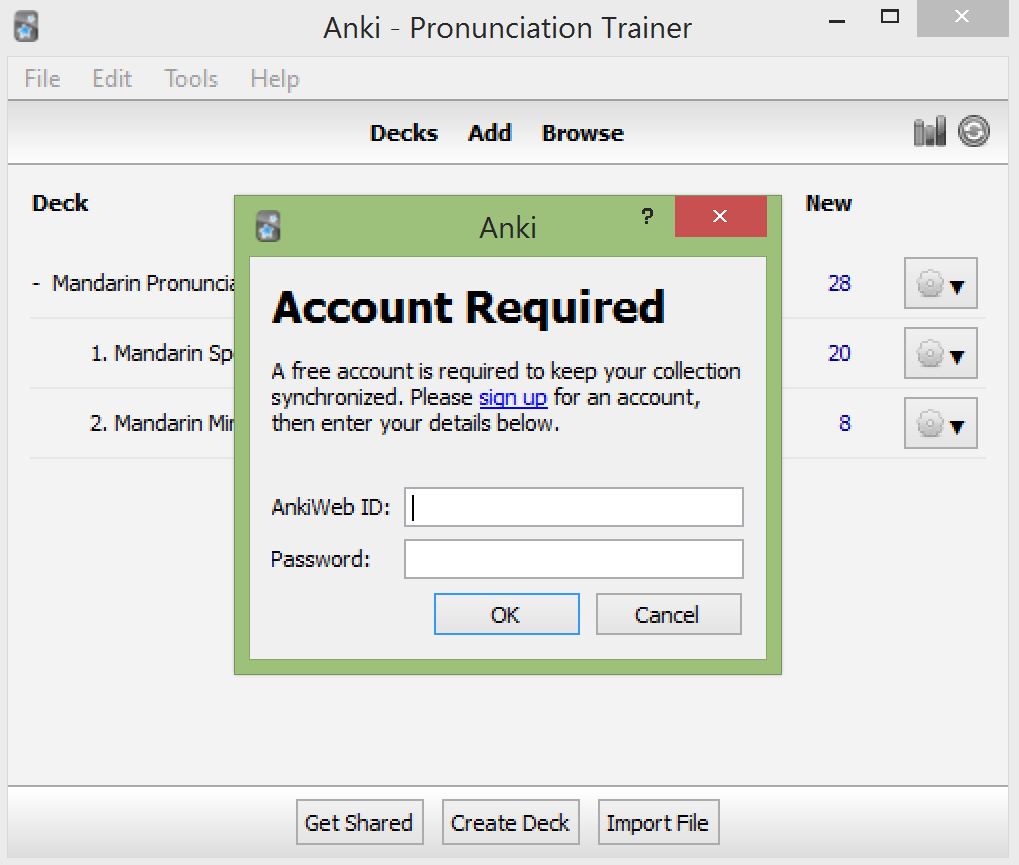Select Add in the top toolbar

tap(489, 133)
